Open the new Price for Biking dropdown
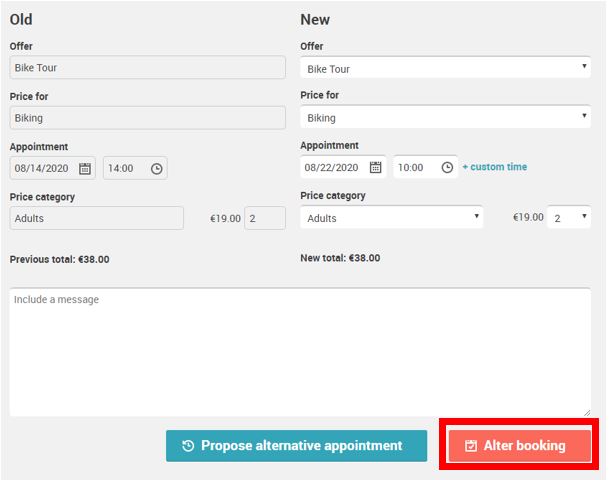The height and width of the screenshot is (480, 610). pos(445,117)
